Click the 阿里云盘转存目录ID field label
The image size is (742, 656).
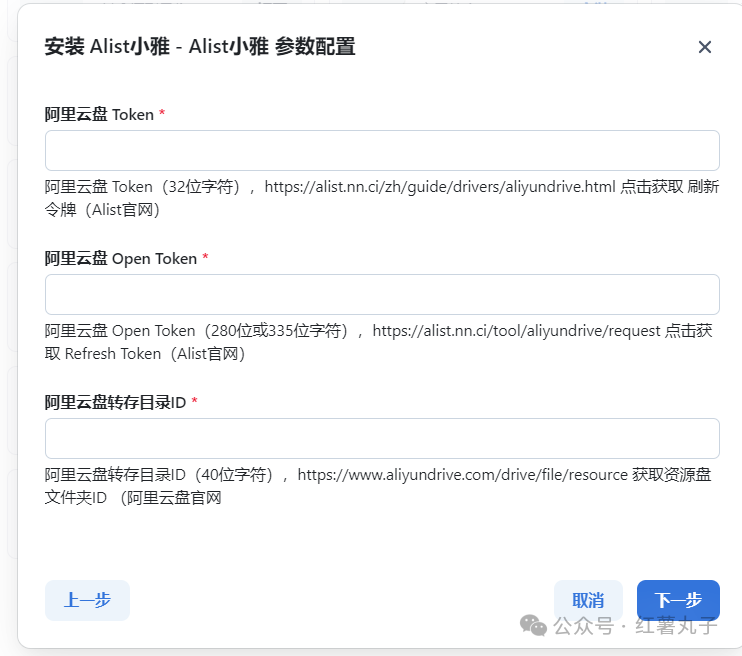(115, 402)
